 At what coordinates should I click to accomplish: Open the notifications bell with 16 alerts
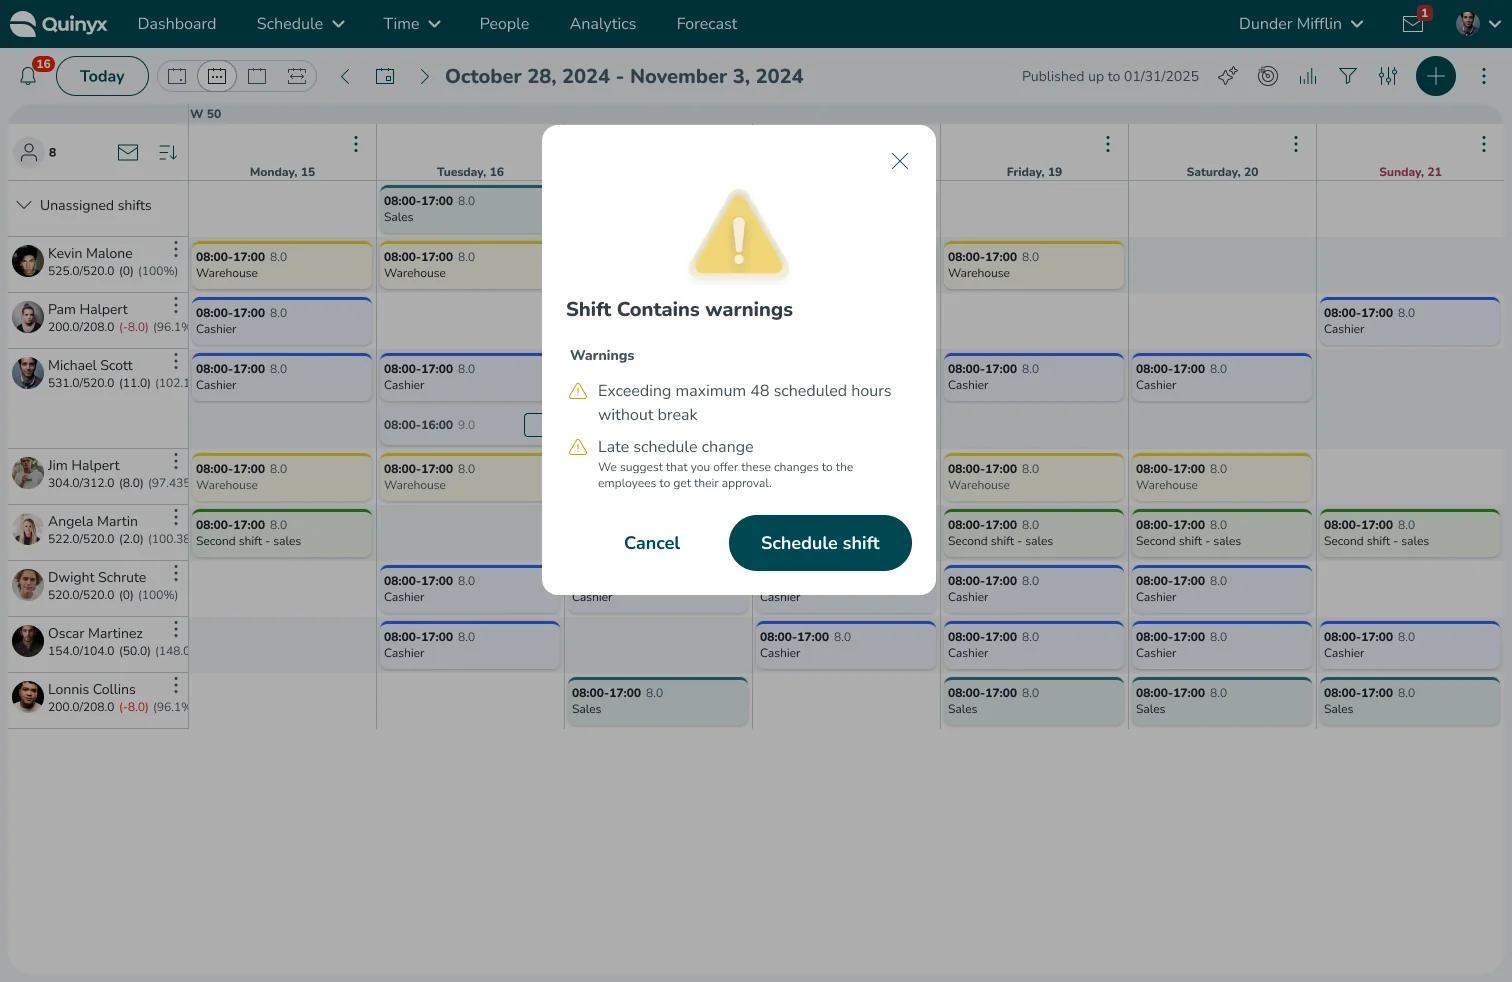pos(29,76)
